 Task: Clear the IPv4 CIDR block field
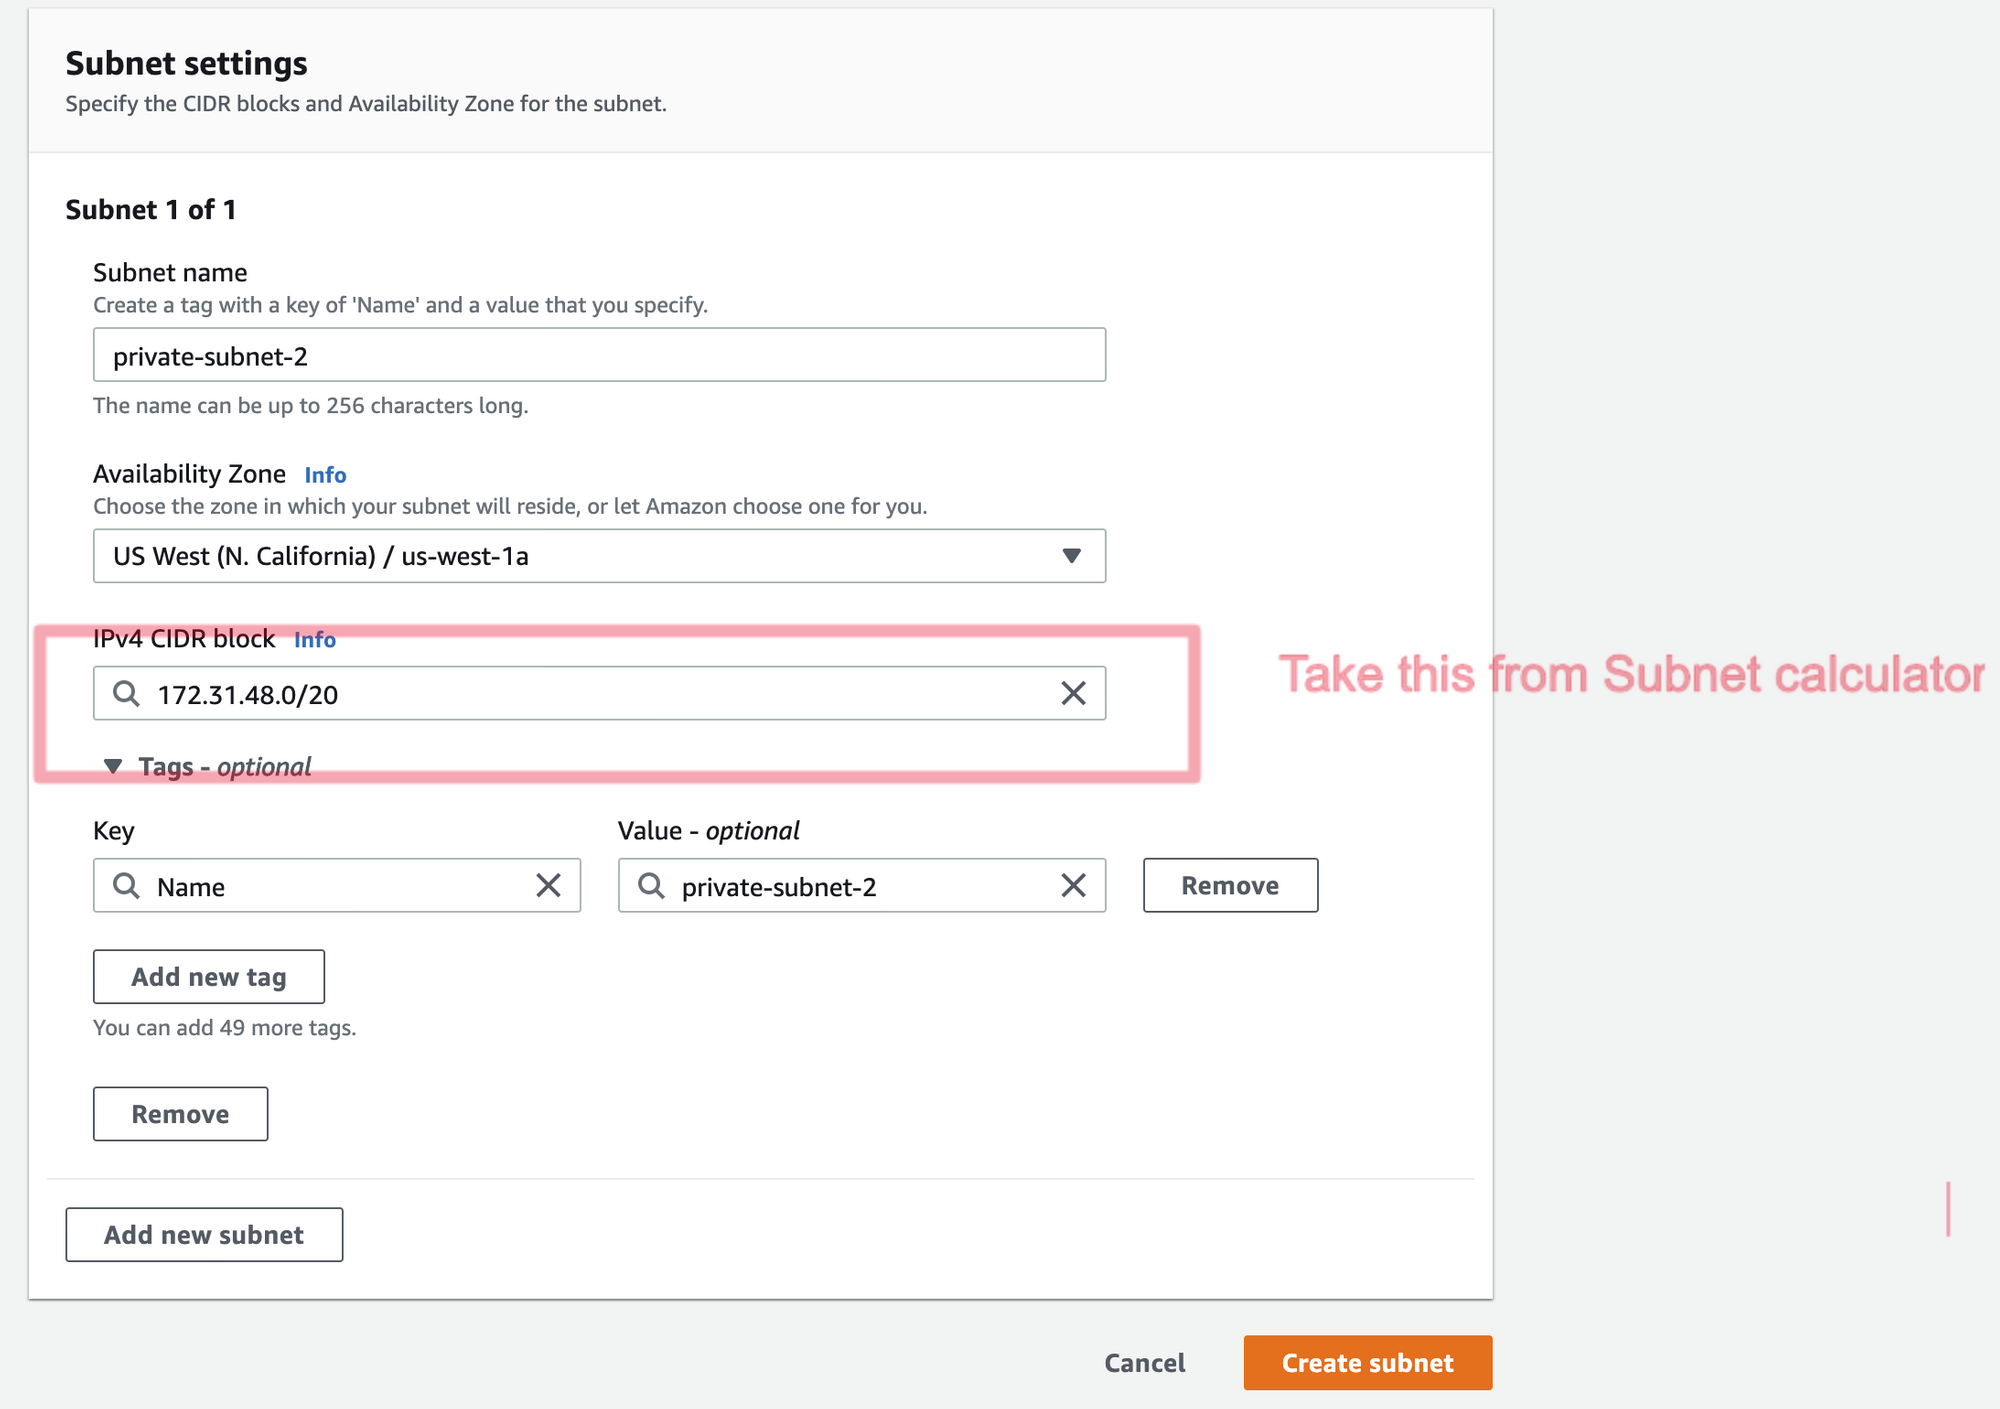tap(1072, 693)
